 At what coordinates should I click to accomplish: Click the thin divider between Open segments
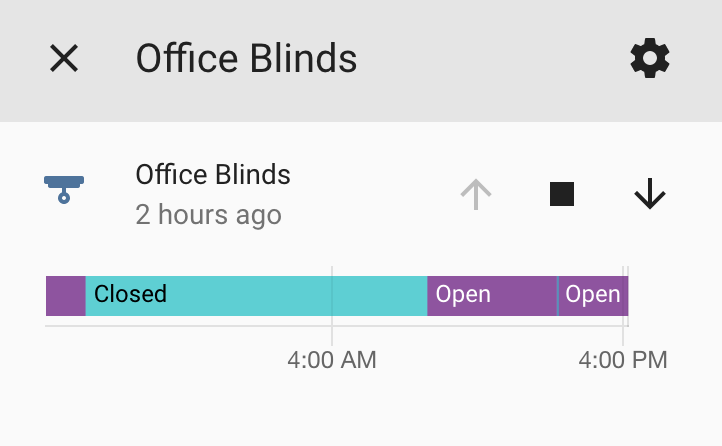click(x=558, y=296)
